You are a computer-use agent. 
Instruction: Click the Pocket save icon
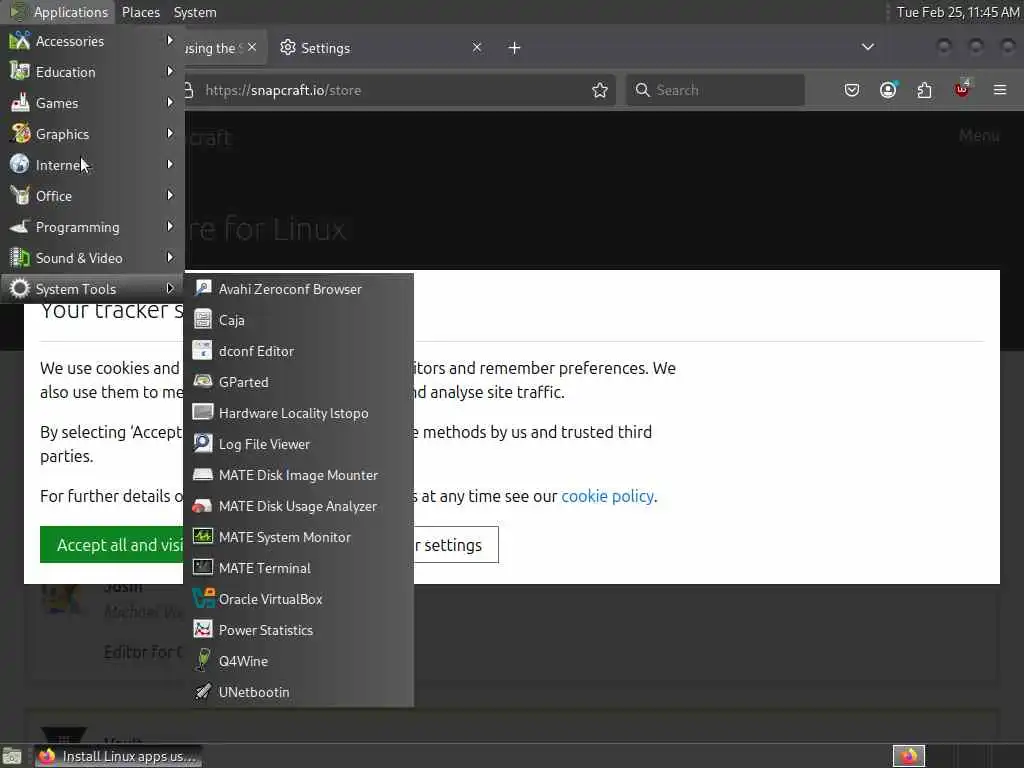(852, 90)
